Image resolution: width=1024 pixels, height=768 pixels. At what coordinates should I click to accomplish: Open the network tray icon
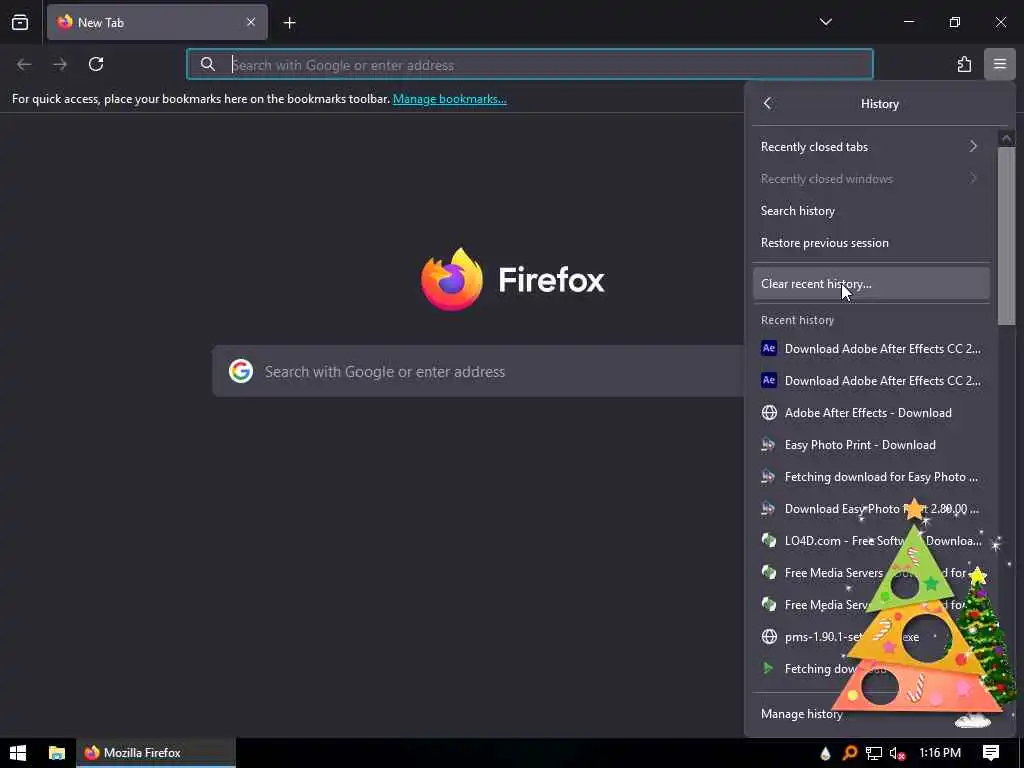click(x=873, y=753)
